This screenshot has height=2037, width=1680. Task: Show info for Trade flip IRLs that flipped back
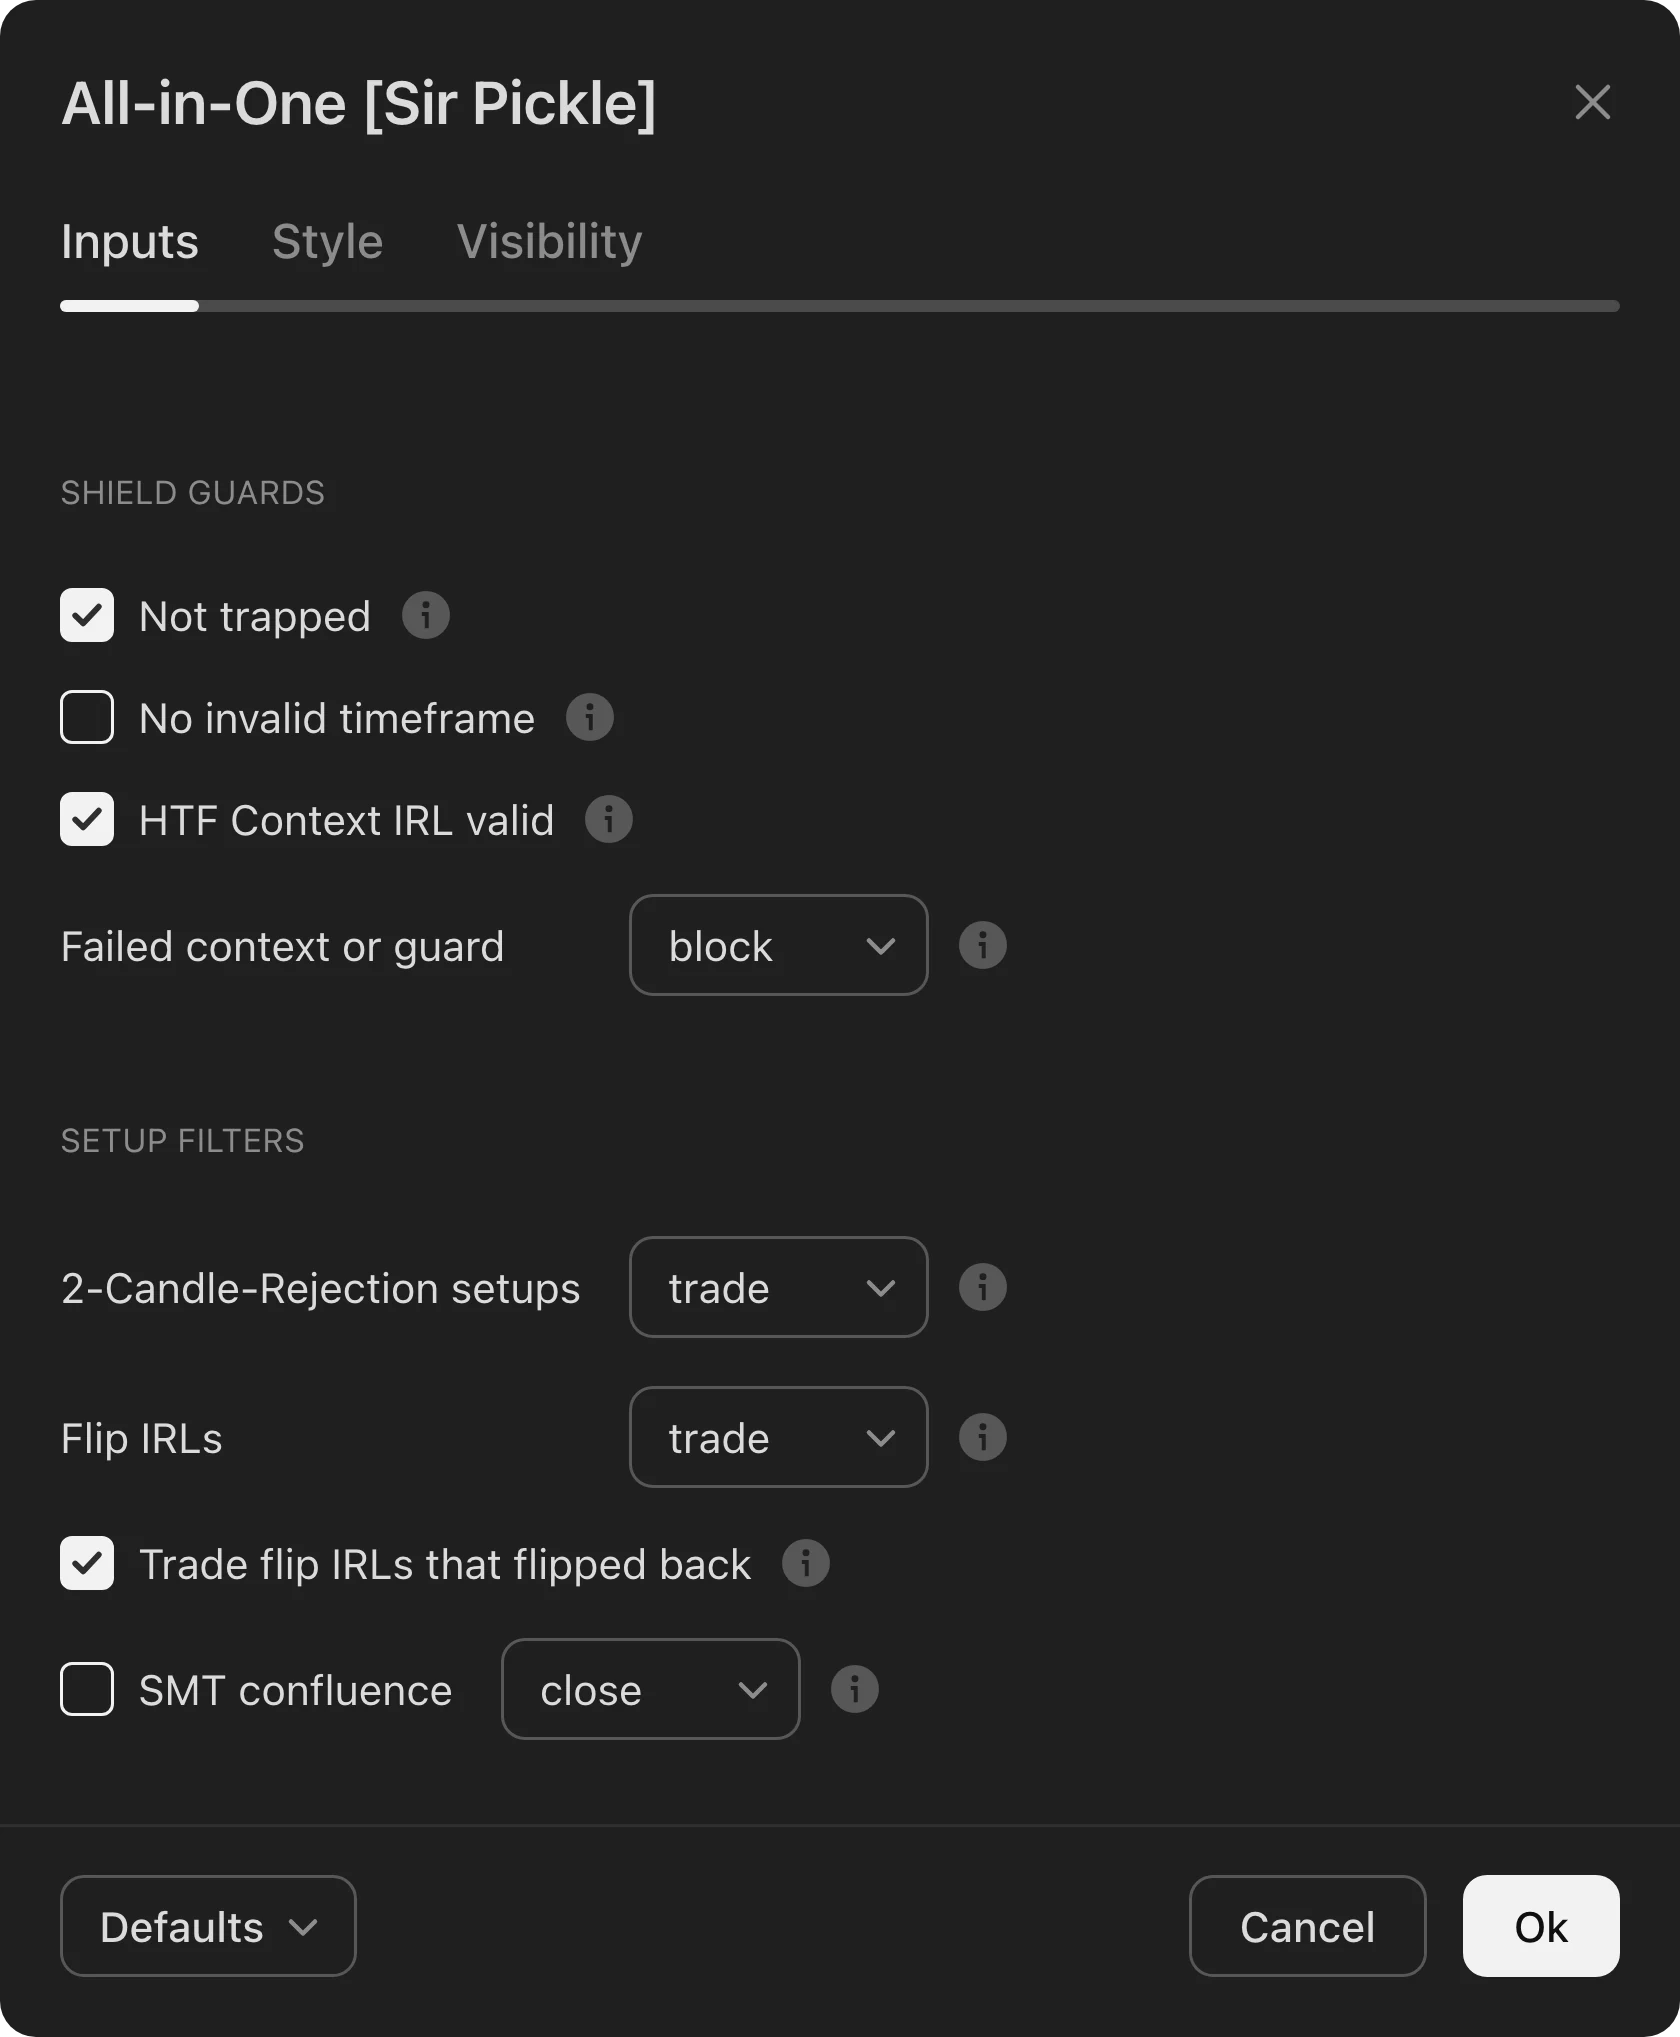point(805,1563)
